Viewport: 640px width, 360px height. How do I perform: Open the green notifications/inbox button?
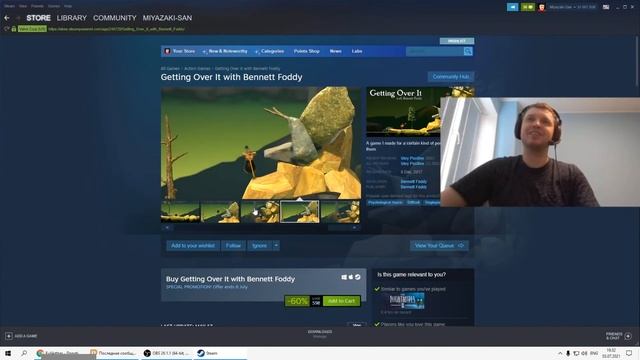pos(527,7)
